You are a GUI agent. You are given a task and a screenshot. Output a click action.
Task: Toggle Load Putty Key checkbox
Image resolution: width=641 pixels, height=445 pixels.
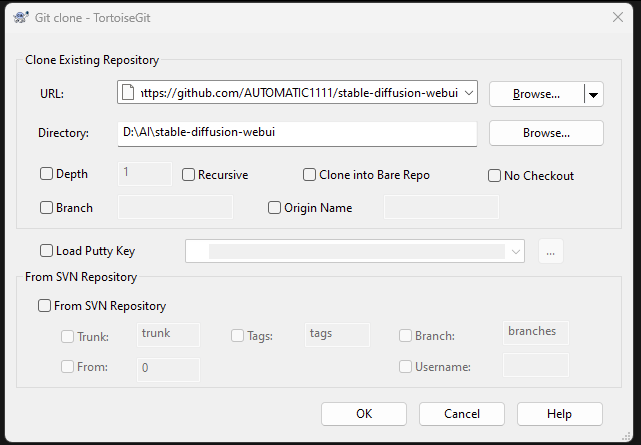pos(47,251)
